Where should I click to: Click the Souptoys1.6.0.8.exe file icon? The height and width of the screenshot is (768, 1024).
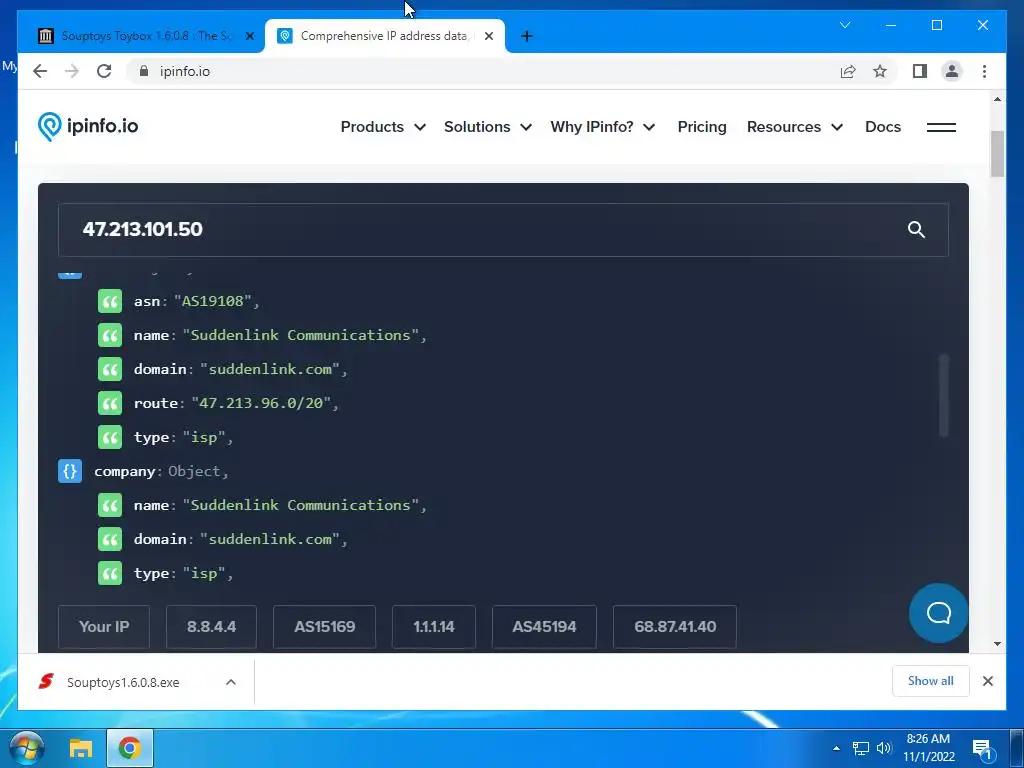point(46,682)
